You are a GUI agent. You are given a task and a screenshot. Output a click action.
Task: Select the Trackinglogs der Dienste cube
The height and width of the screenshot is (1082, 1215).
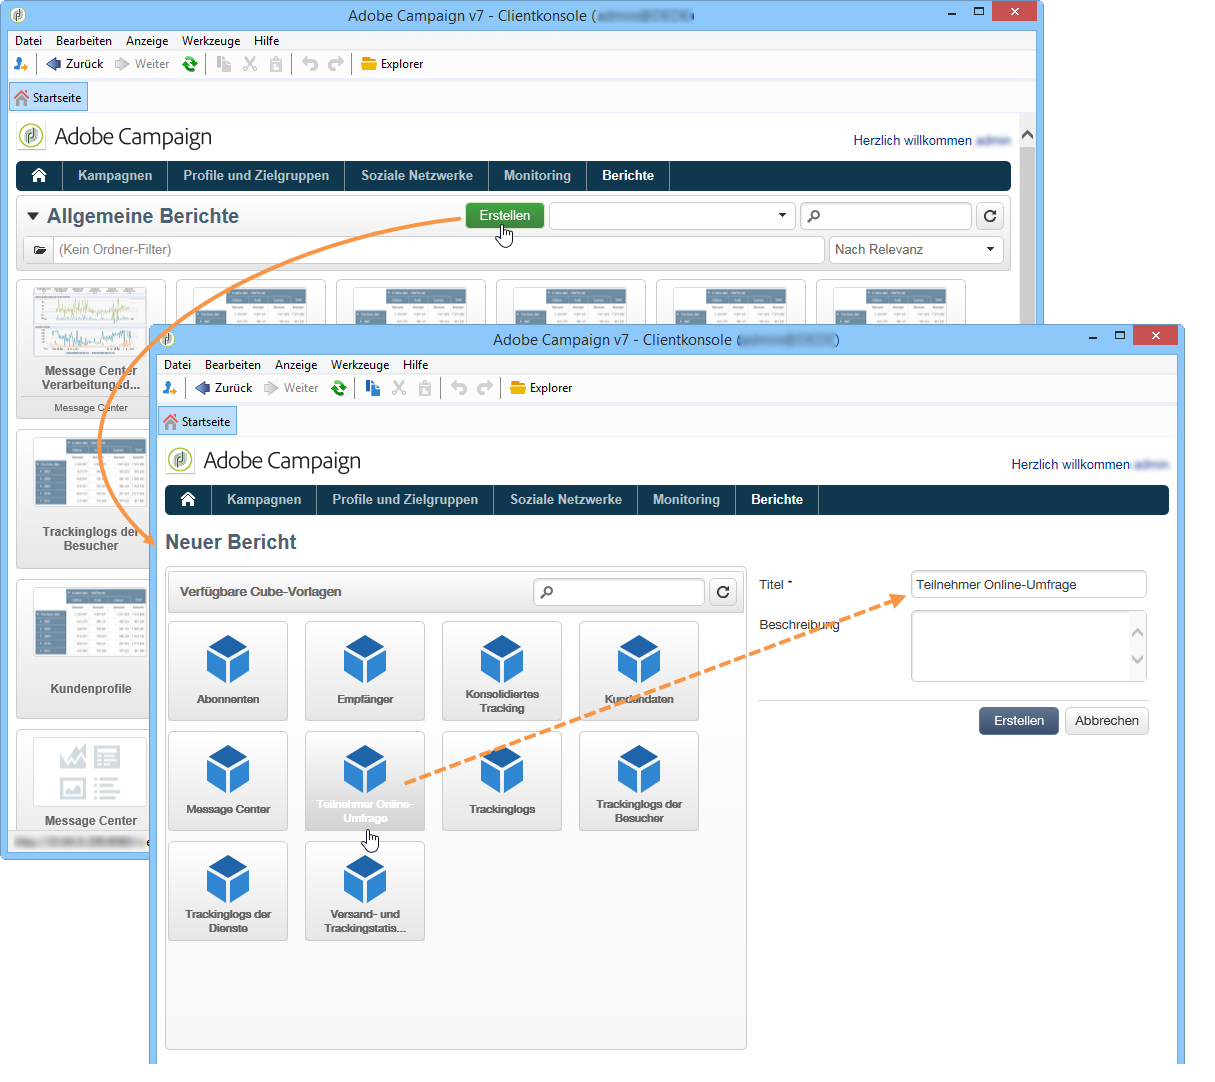pos(228,891)
